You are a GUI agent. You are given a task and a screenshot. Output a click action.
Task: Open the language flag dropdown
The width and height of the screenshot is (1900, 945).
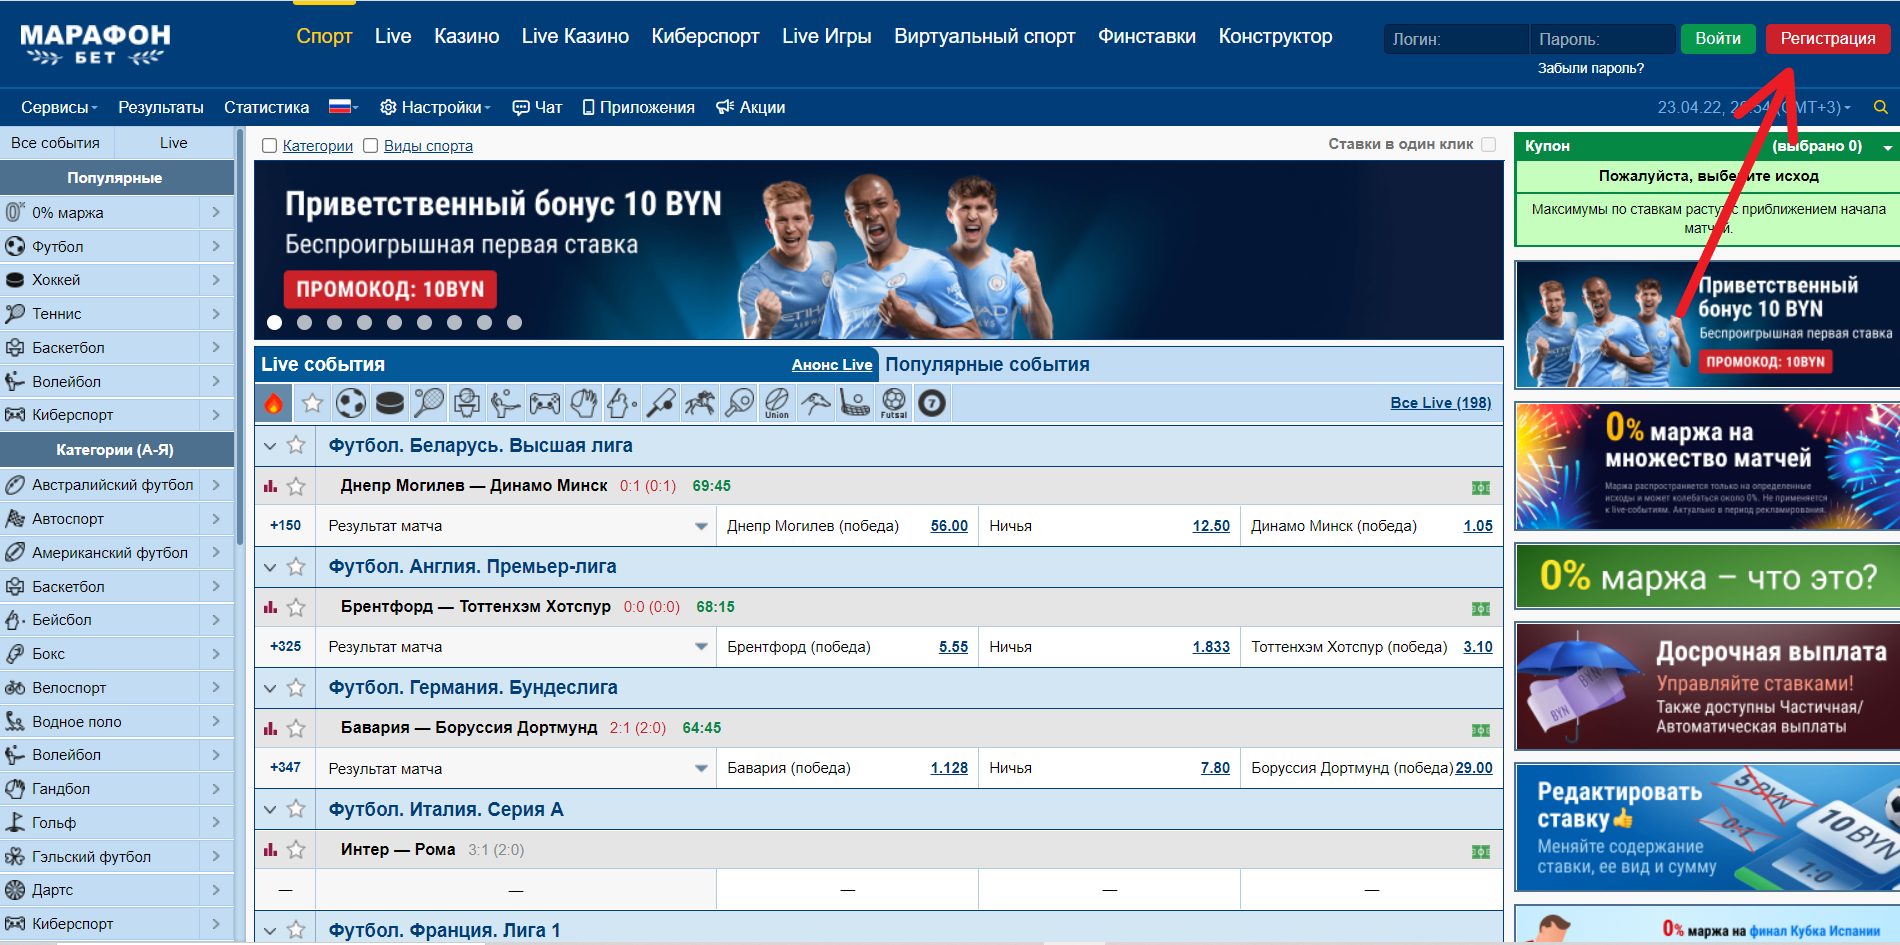tap(344, 107)
